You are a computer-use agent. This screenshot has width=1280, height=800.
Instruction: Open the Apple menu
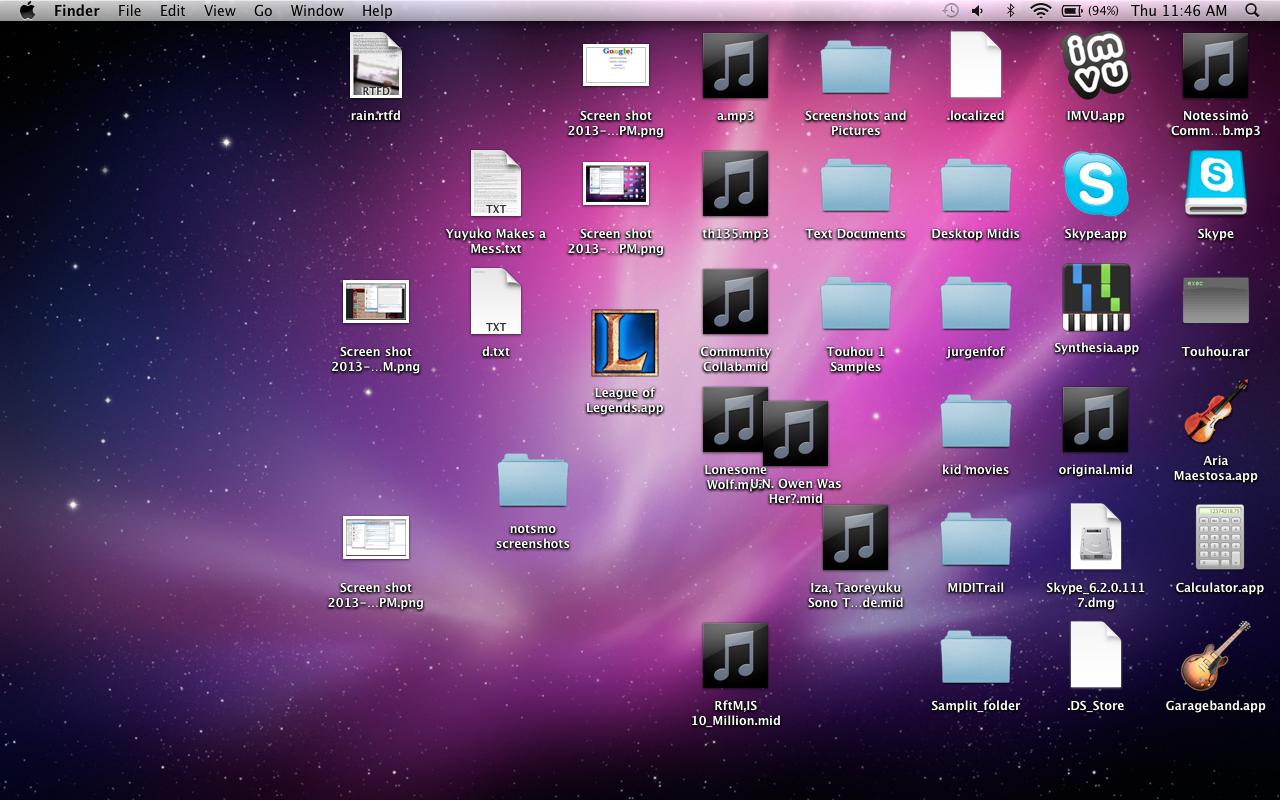[x=27, y=11]
